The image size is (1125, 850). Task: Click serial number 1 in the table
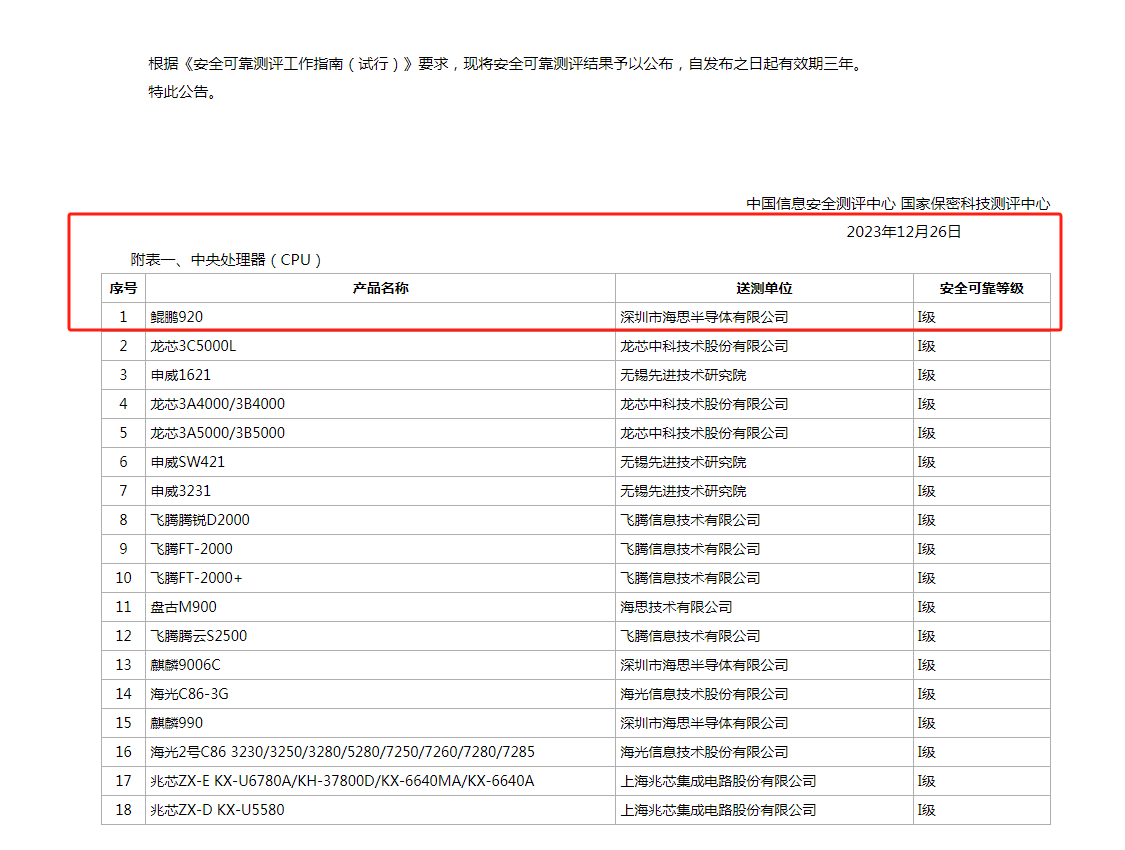click(123, 317)
